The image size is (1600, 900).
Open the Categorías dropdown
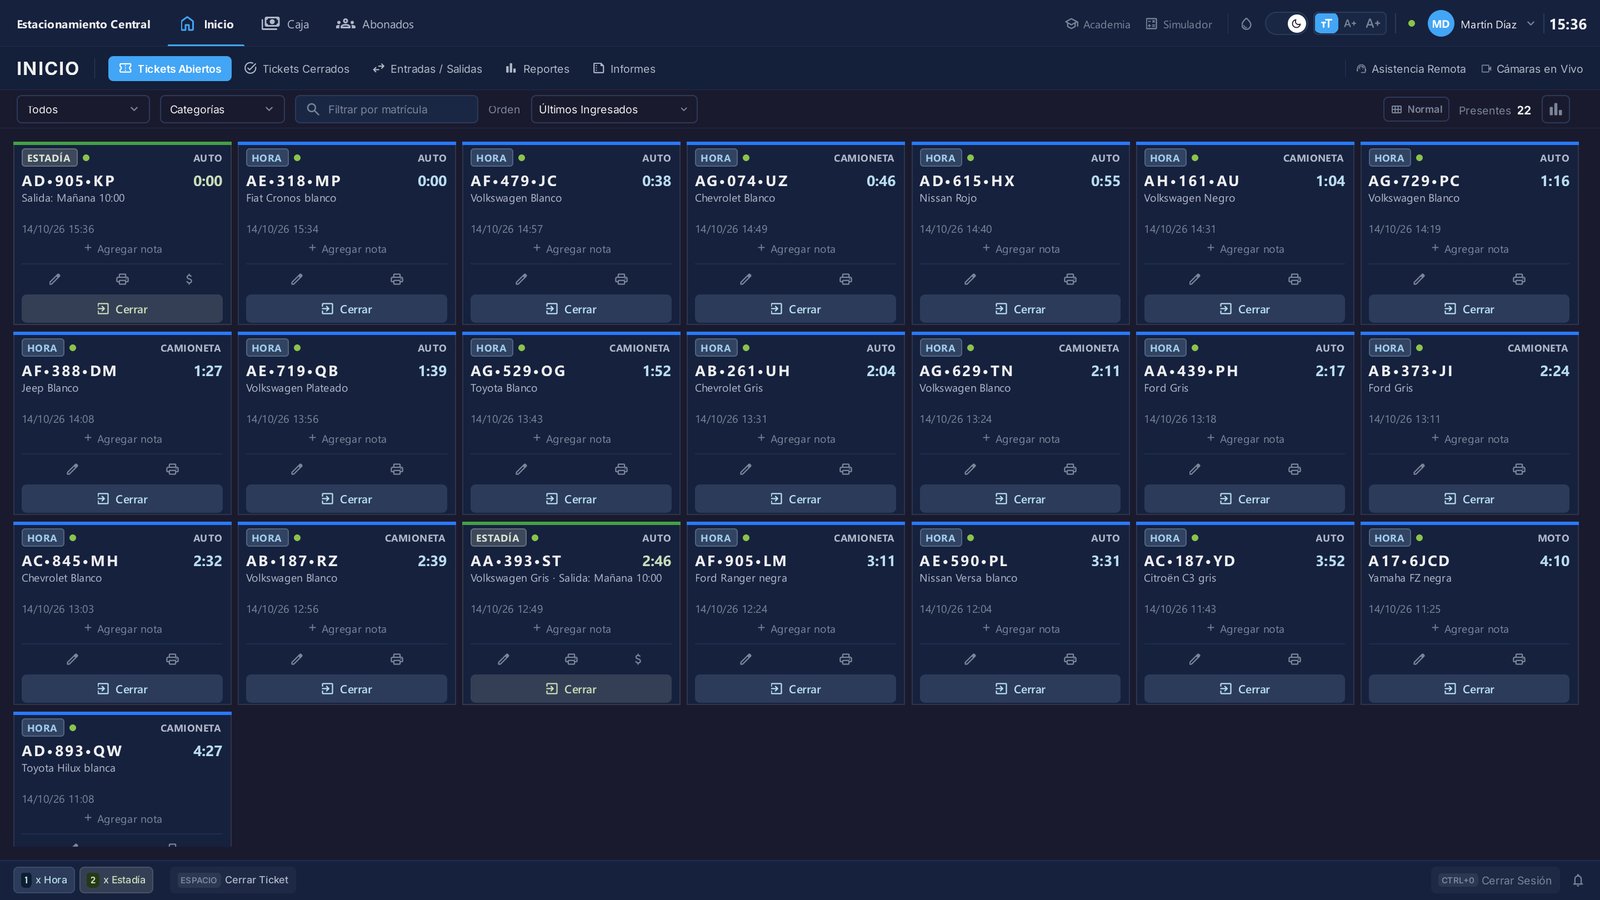[222, 109]
